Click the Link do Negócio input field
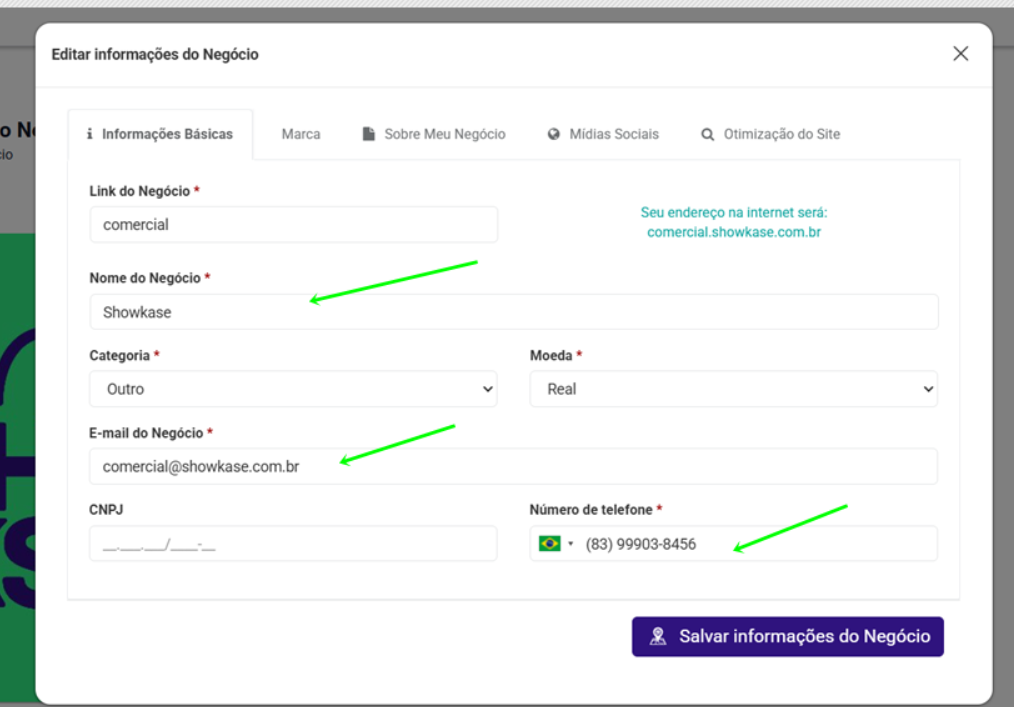Screen dimensions: 1014x707 point(294,224)
